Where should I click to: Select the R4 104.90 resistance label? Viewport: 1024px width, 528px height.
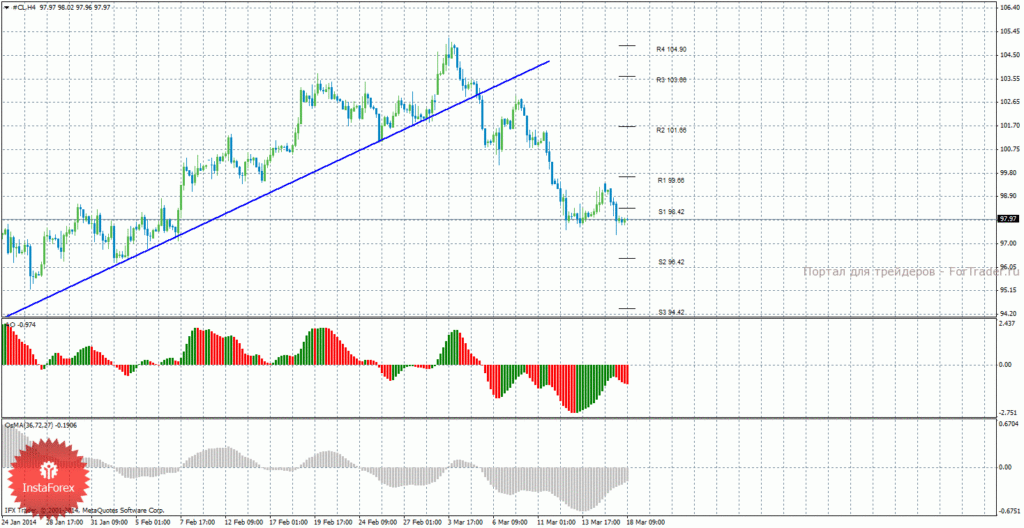coord(671,50)
